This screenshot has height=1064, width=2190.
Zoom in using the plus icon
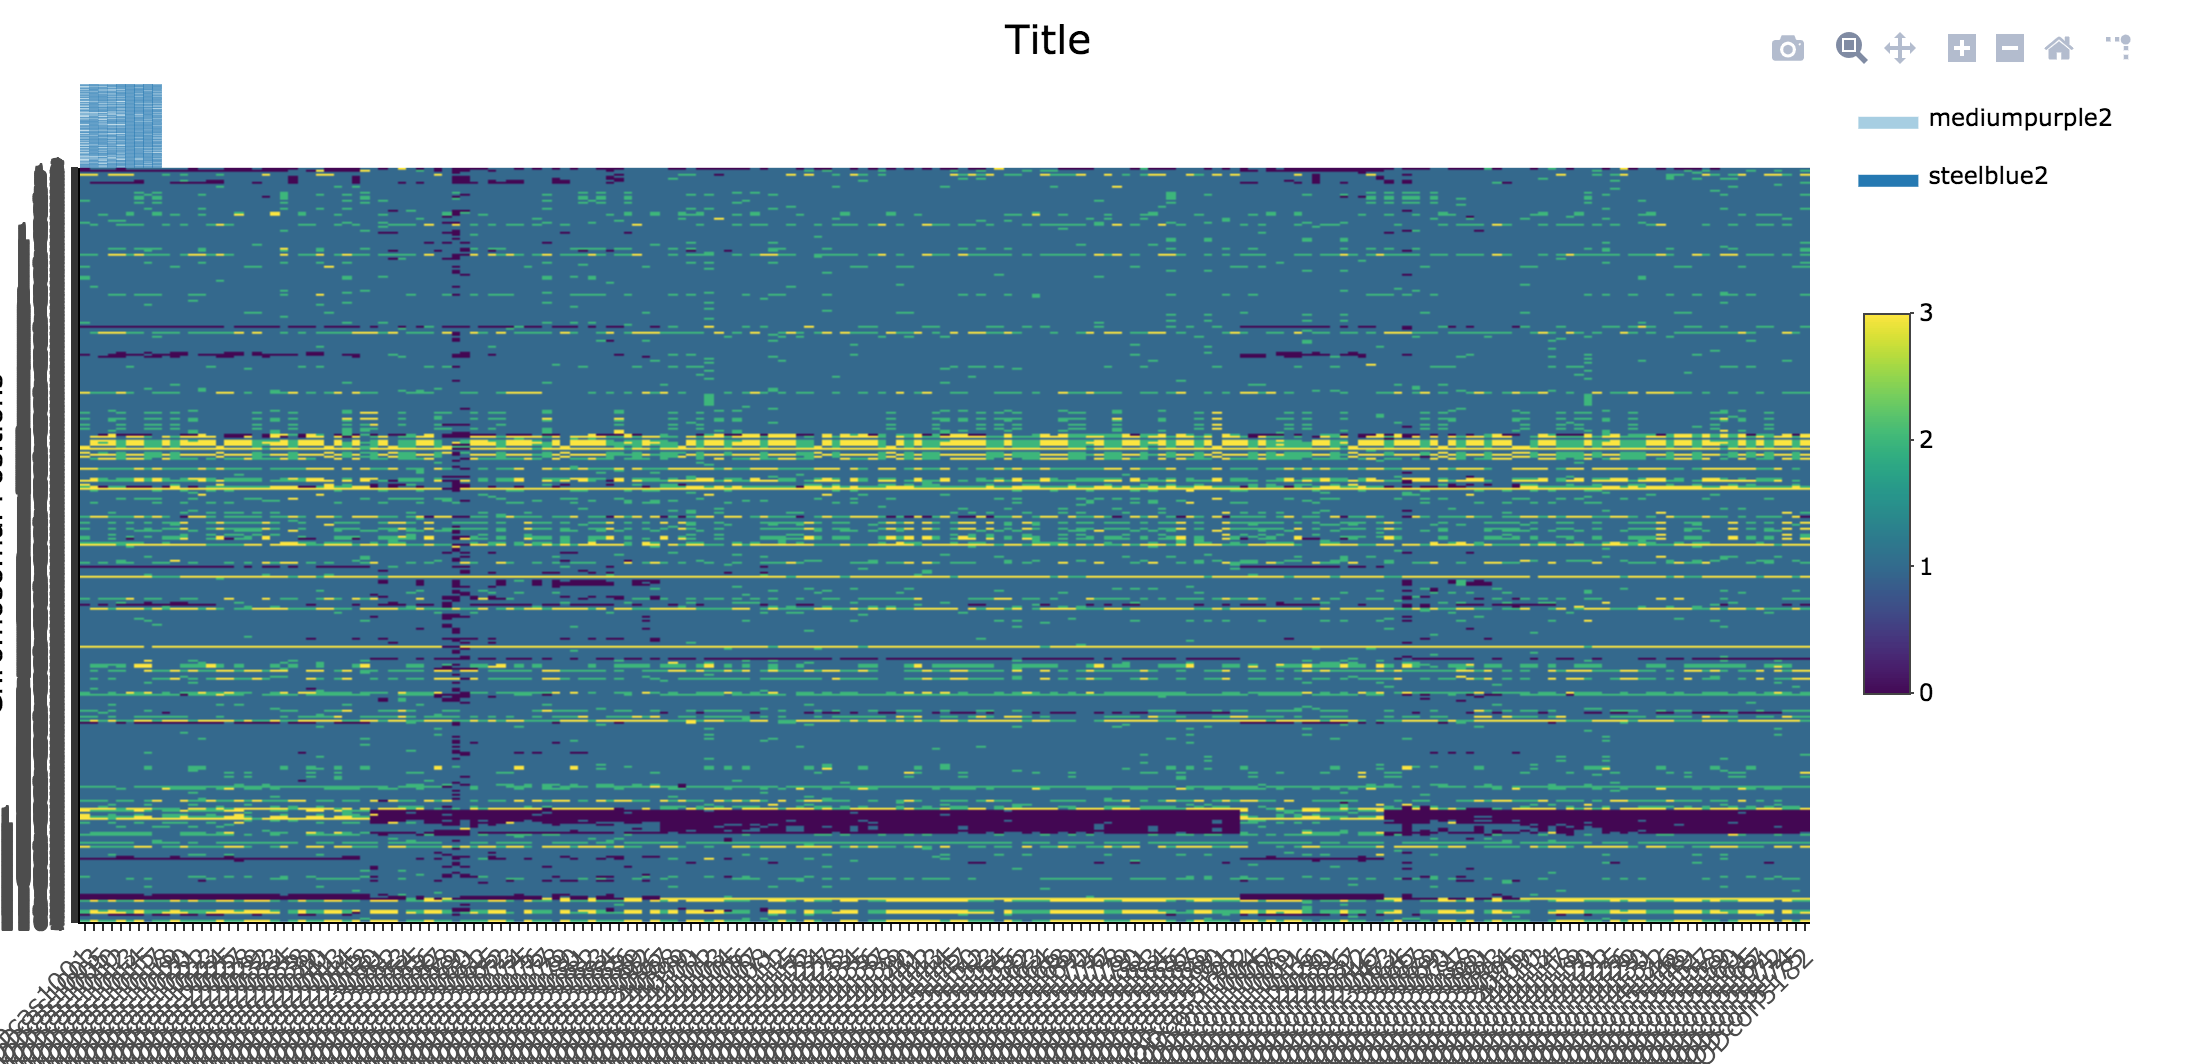coord(1962,48)
